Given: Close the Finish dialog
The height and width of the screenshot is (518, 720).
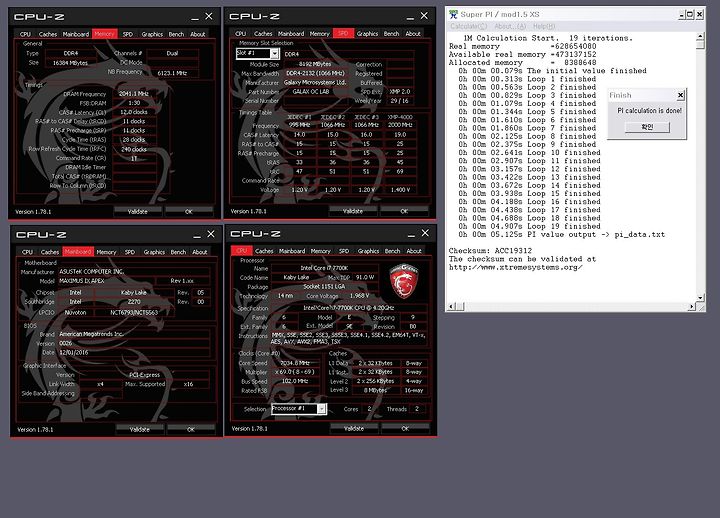Looking at the screenshot, I should (681, 96).
